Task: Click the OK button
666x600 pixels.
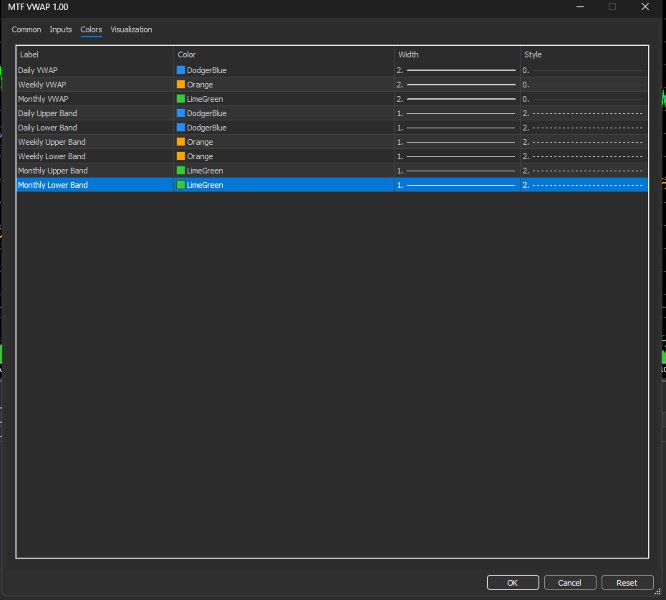Action: point(513,583)
